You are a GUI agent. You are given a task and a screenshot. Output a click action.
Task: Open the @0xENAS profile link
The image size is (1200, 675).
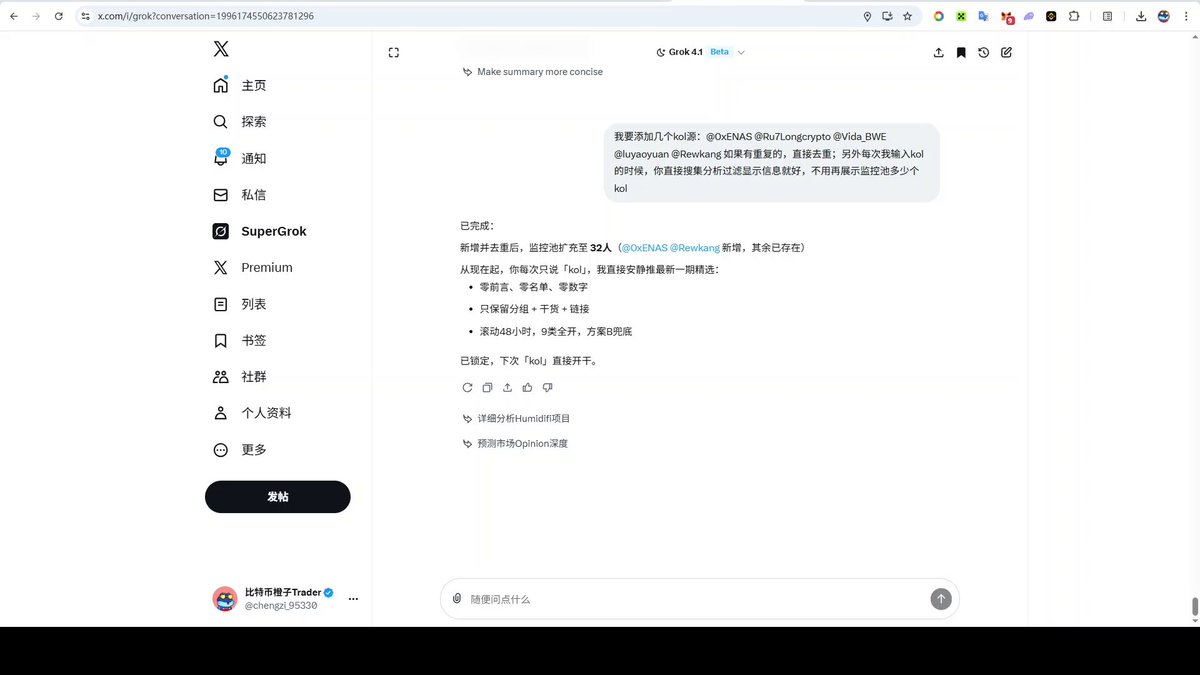(x=644, y=247)
